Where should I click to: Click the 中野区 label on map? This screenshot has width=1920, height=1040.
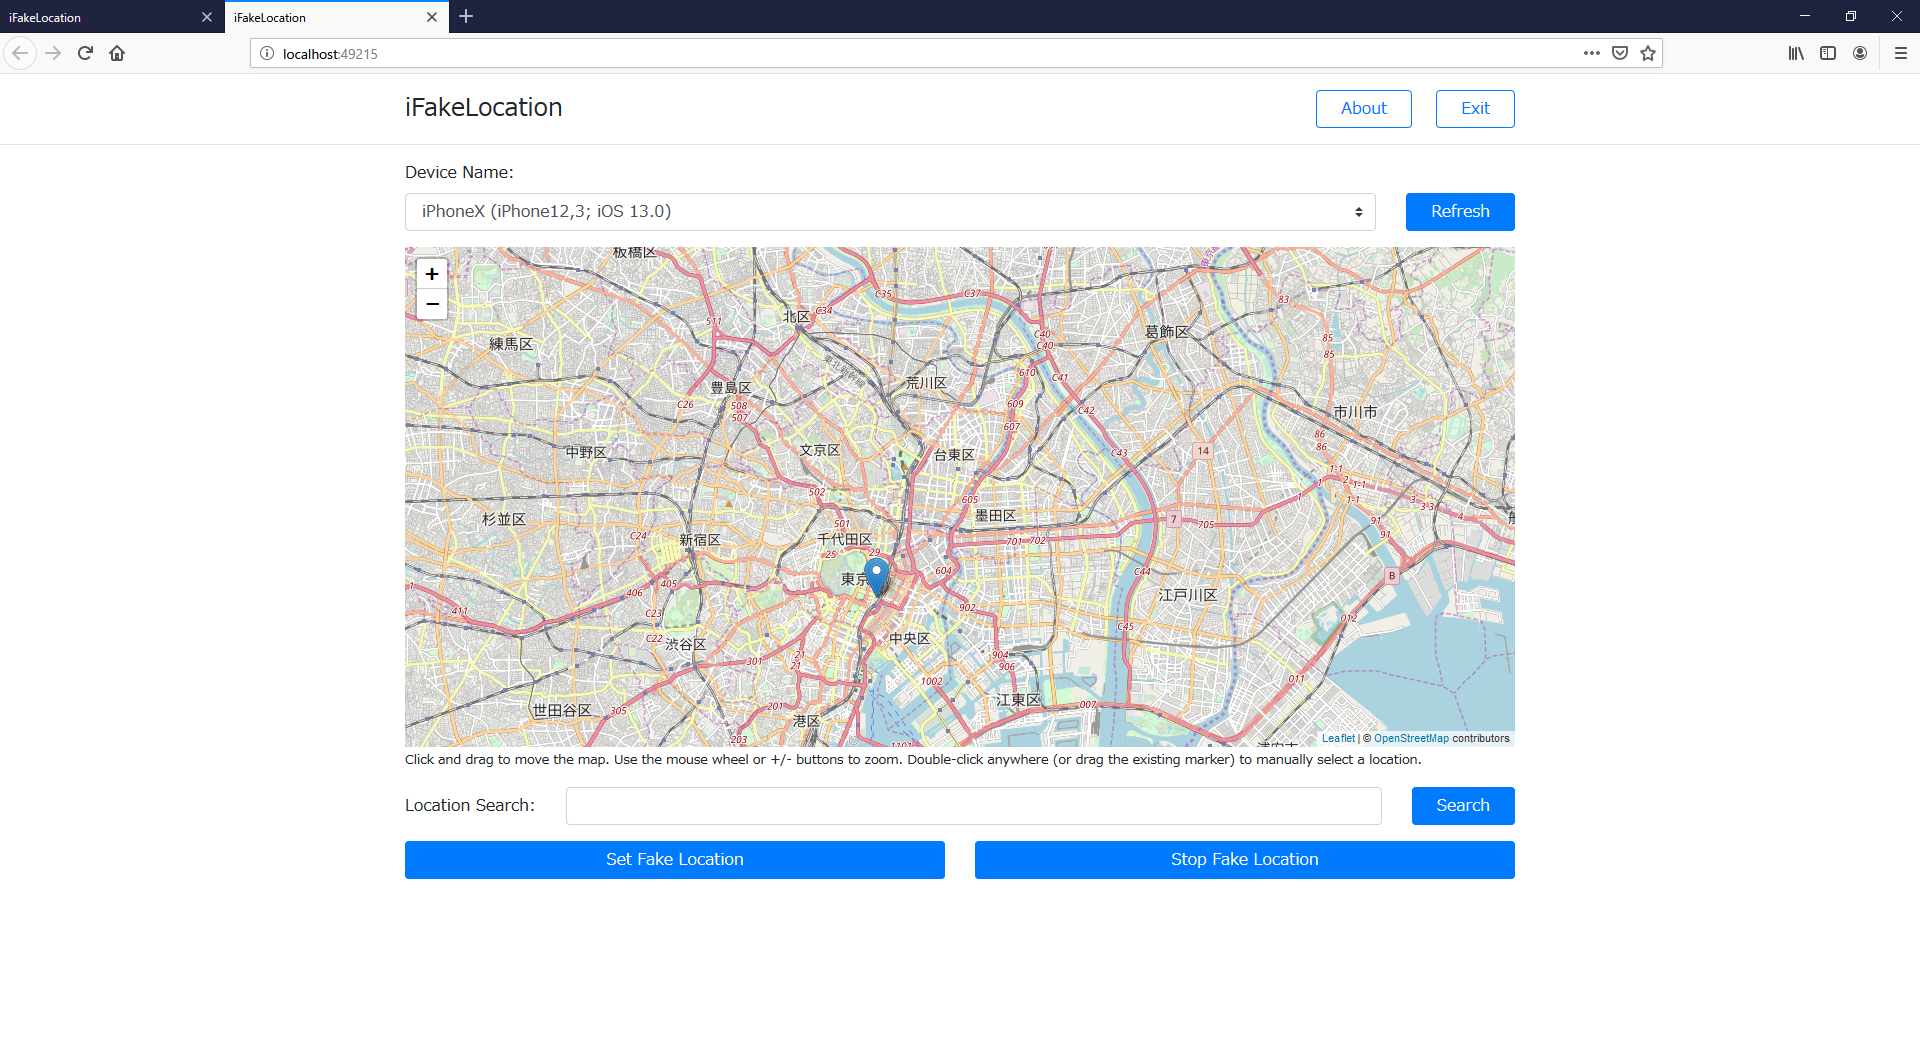point(586,453)
